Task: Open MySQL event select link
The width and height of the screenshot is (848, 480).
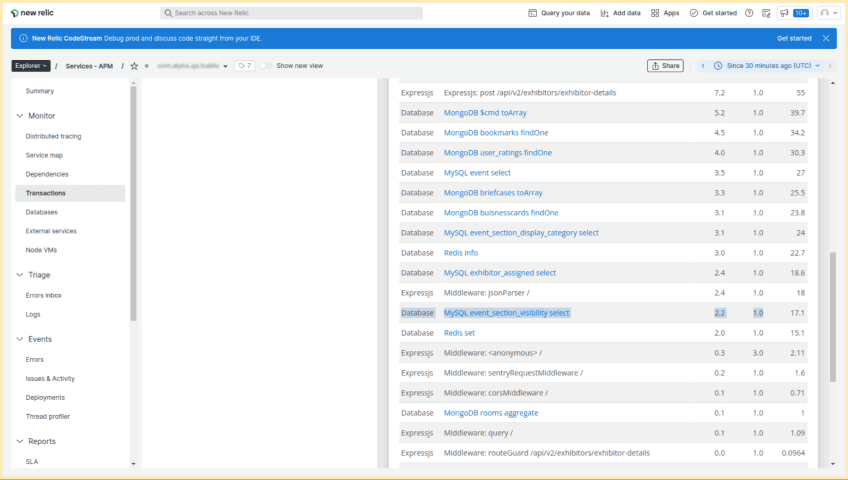Action: coord(477,172)
